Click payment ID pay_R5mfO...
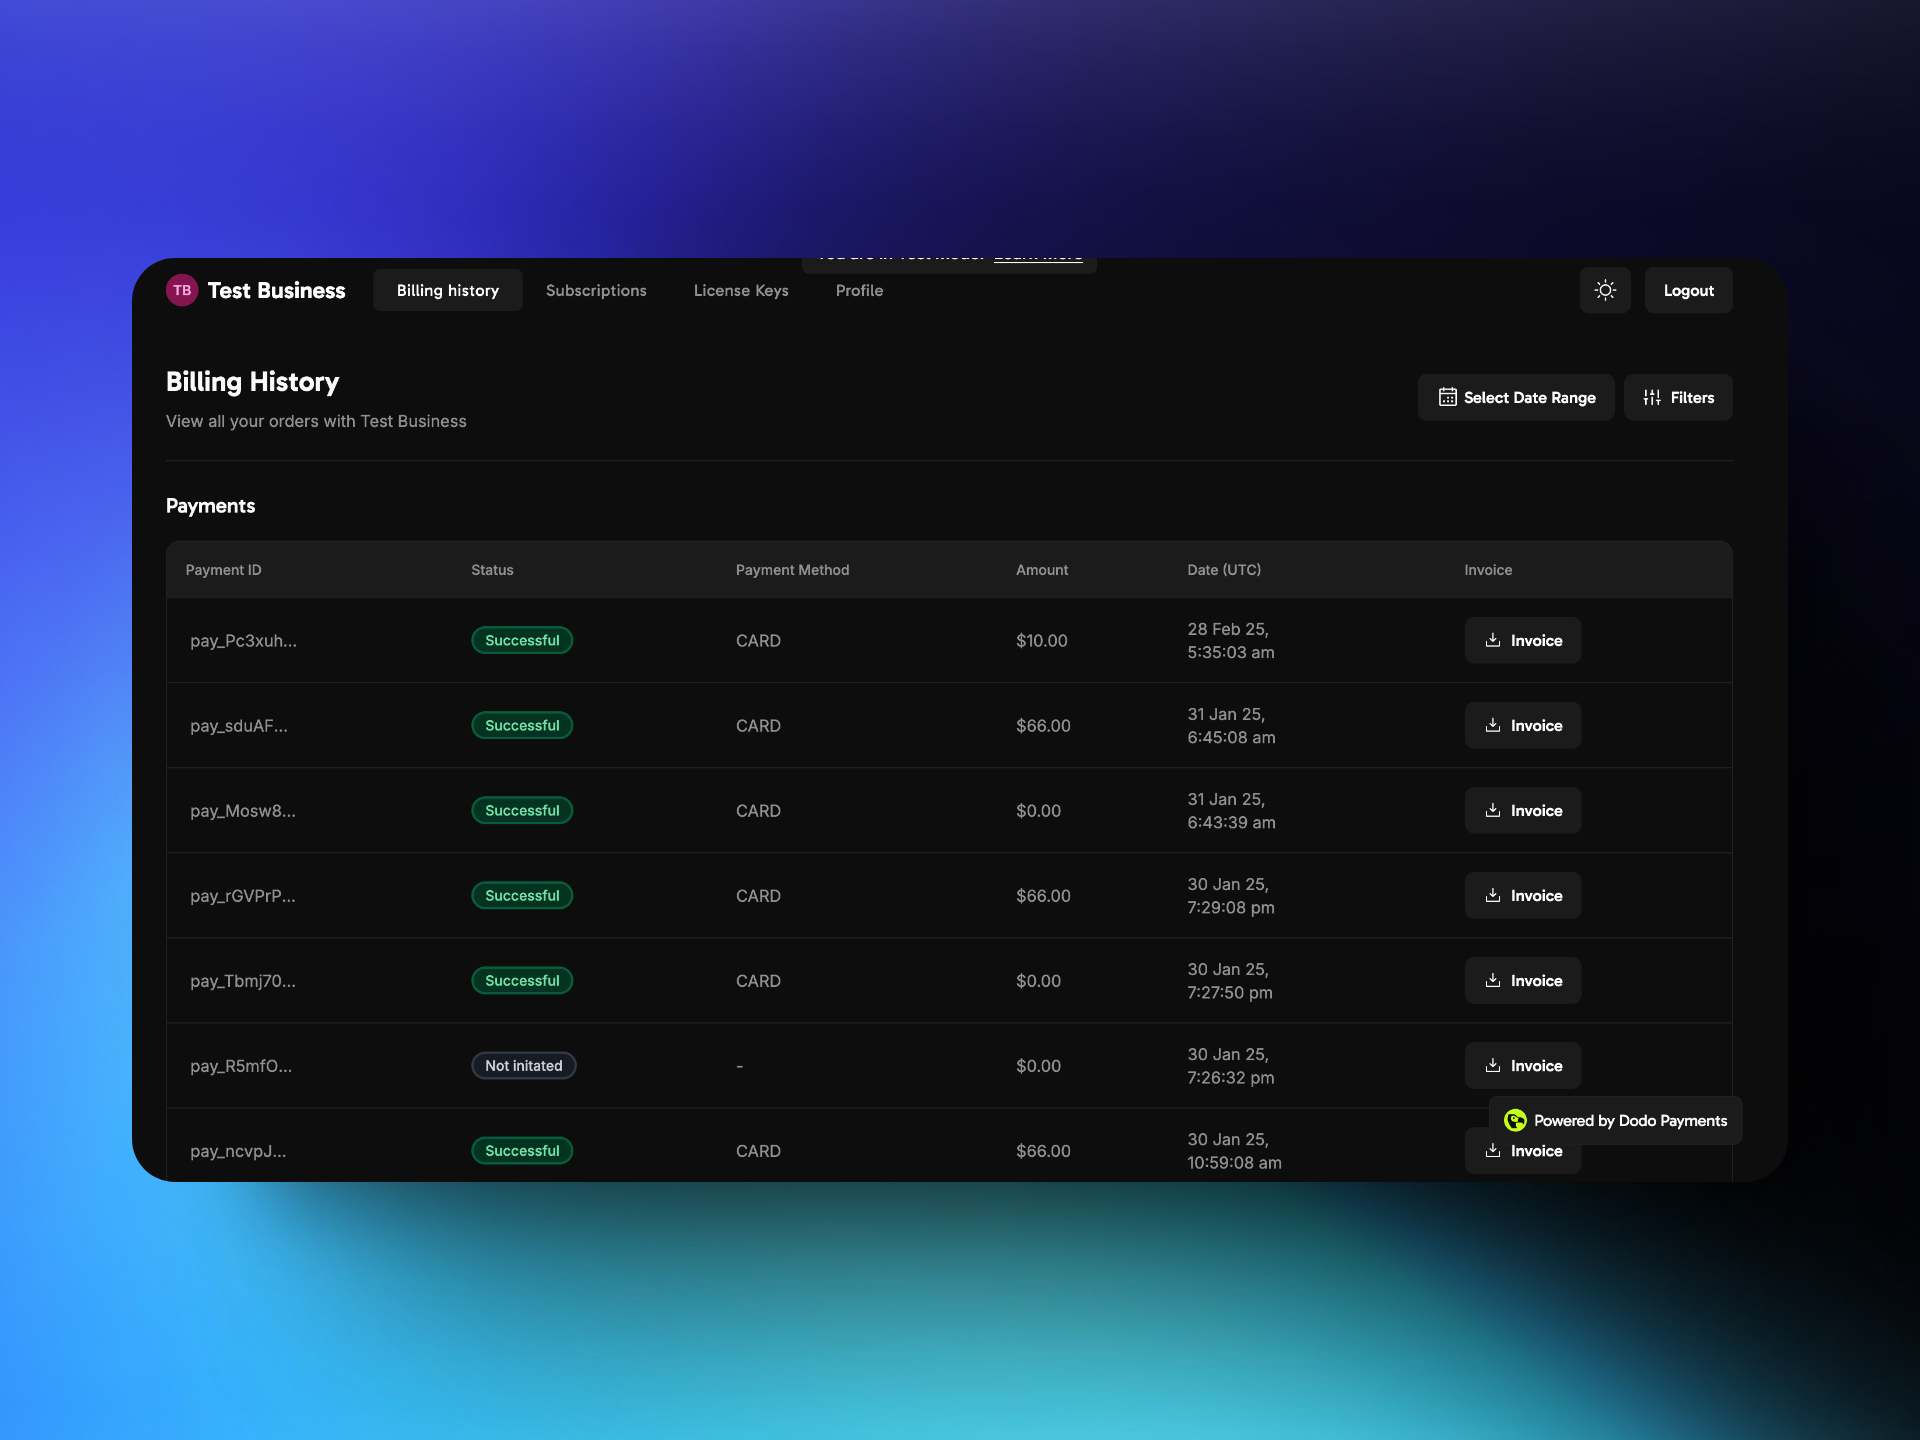This screenshot has width=1920, height=1440. tap(241, 1066)
